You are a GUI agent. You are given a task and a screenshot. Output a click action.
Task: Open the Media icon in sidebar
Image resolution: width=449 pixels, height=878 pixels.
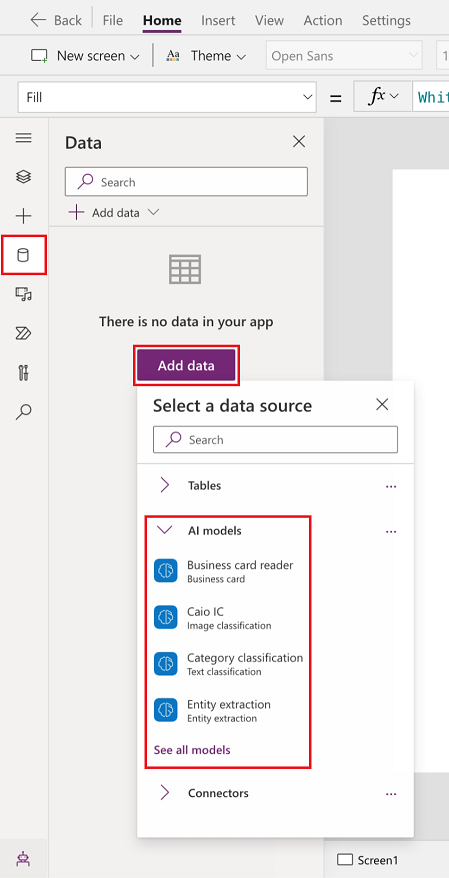[24, 294]
